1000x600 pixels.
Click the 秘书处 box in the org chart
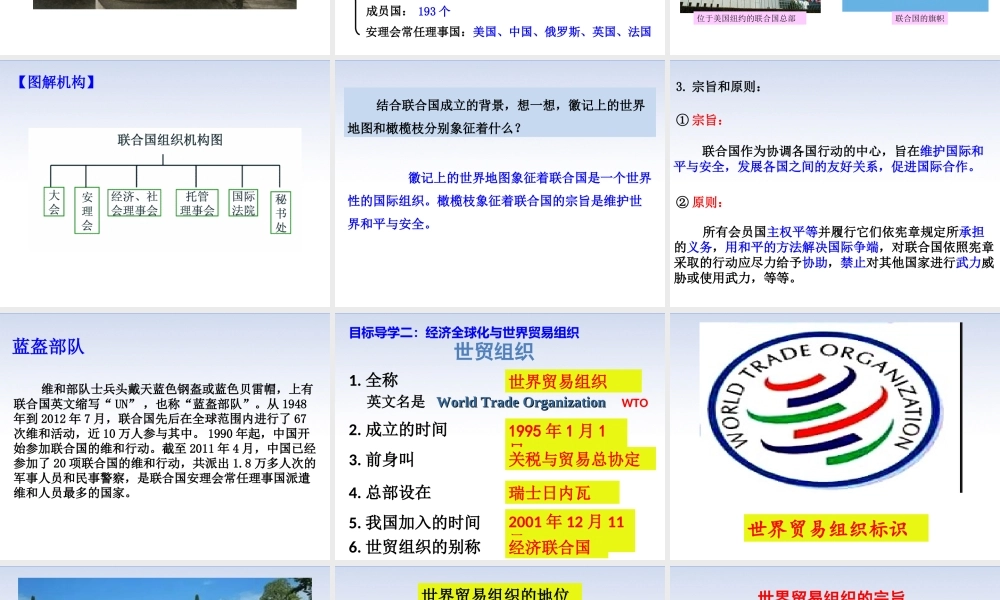[281, 212]
